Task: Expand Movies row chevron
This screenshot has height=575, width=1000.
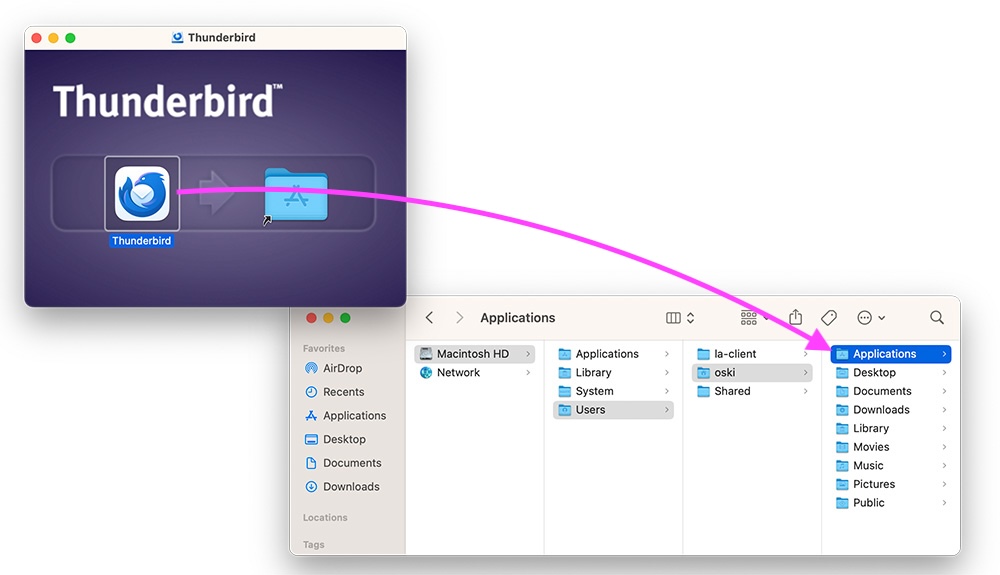Action: click(944, 447)
